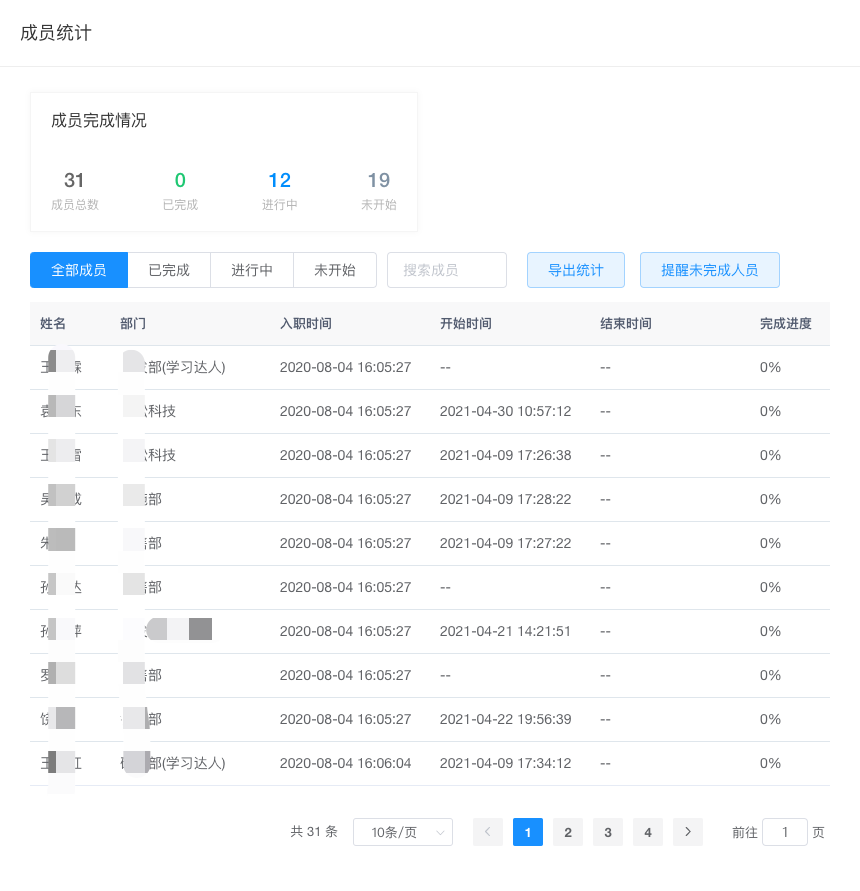Click the 搜索成员 search field

point(446,270)
